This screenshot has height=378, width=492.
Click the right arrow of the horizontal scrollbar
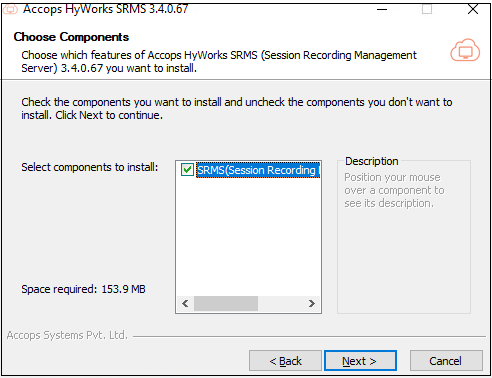(x=311, y=303)
